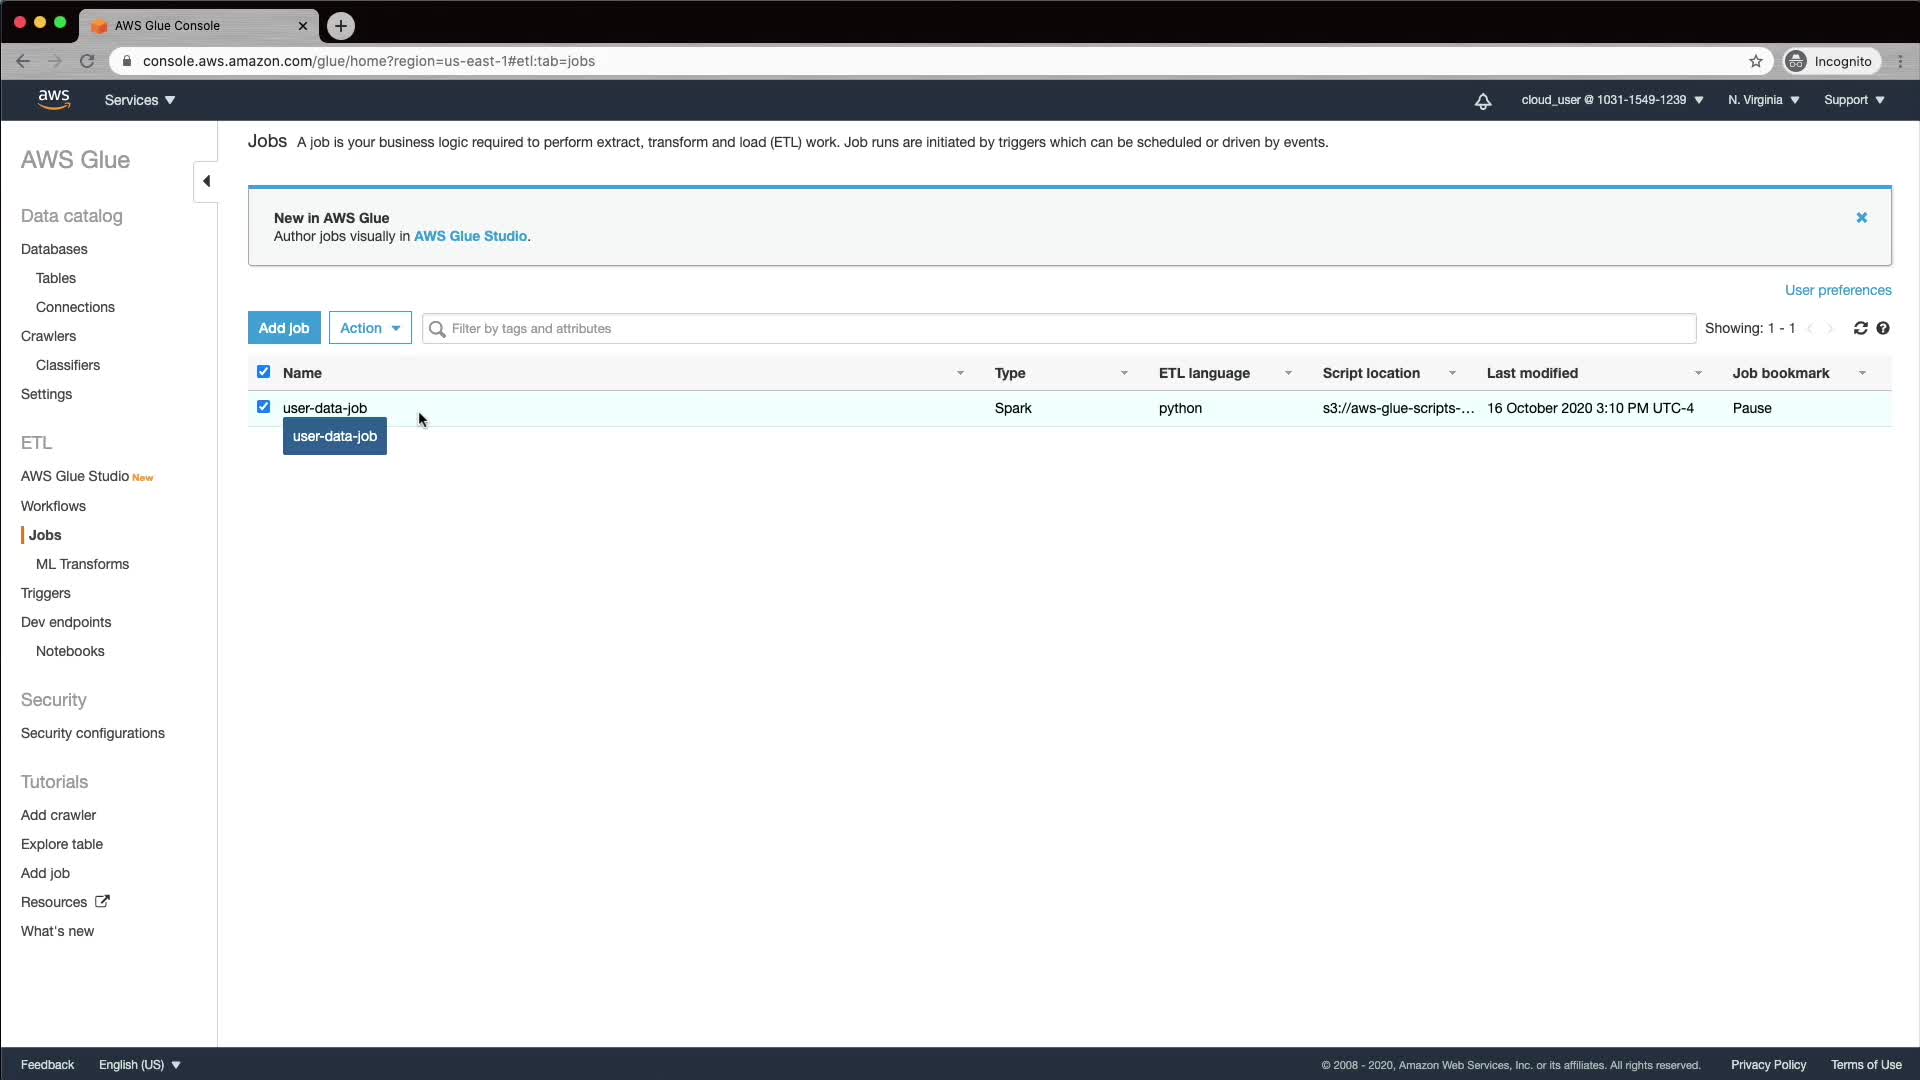
Task: Open the AWS Glue Studio link
Action: (x=470, y=237)
